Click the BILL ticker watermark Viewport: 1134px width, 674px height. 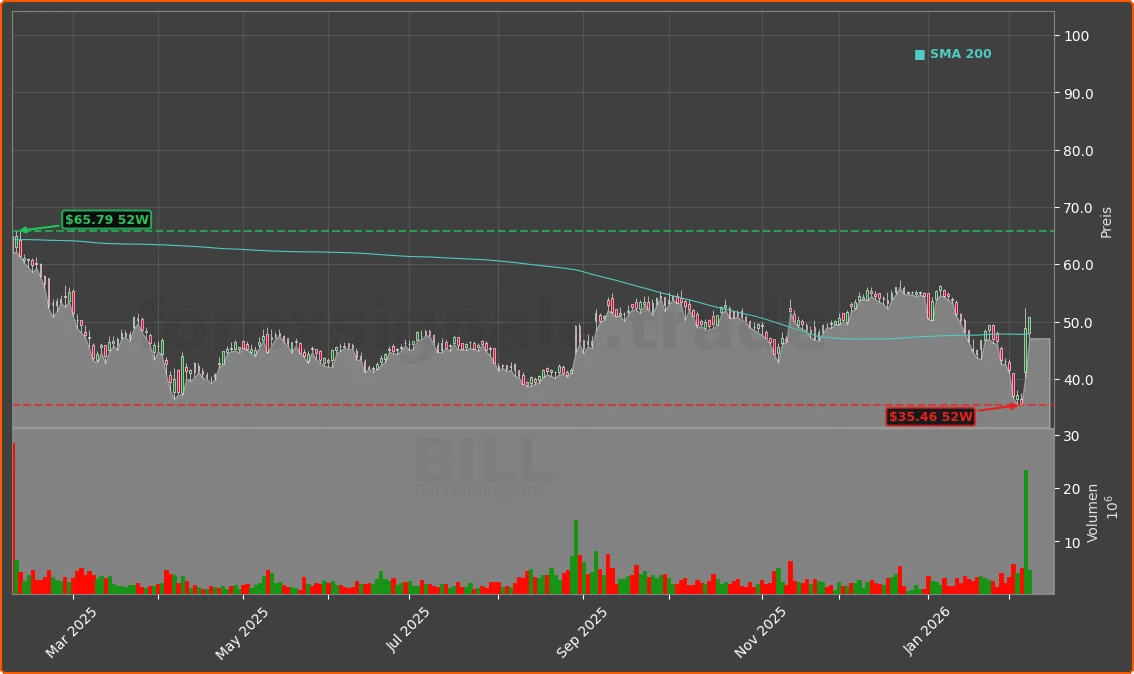482,462
